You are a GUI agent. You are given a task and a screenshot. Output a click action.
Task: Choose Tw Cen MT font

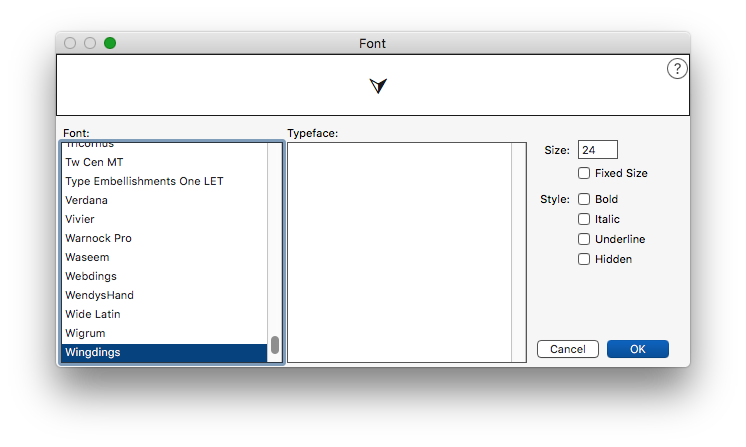94,162
